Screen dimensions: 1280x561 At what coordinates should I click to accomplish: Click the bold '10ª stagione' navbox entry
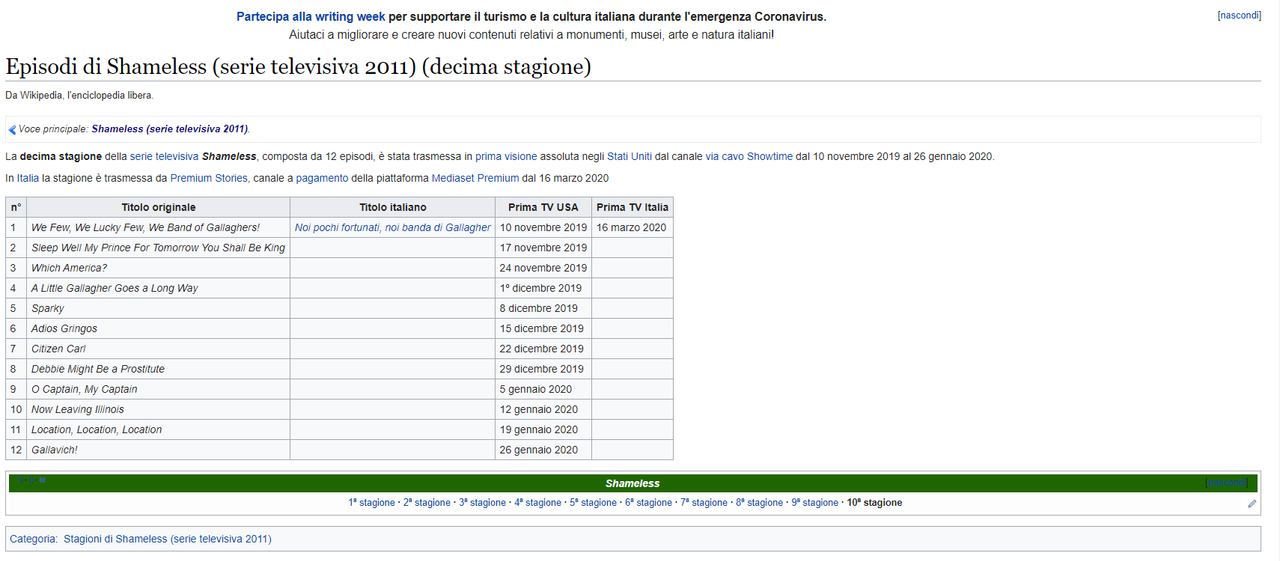pyautogui.click(x=874, y=503)
